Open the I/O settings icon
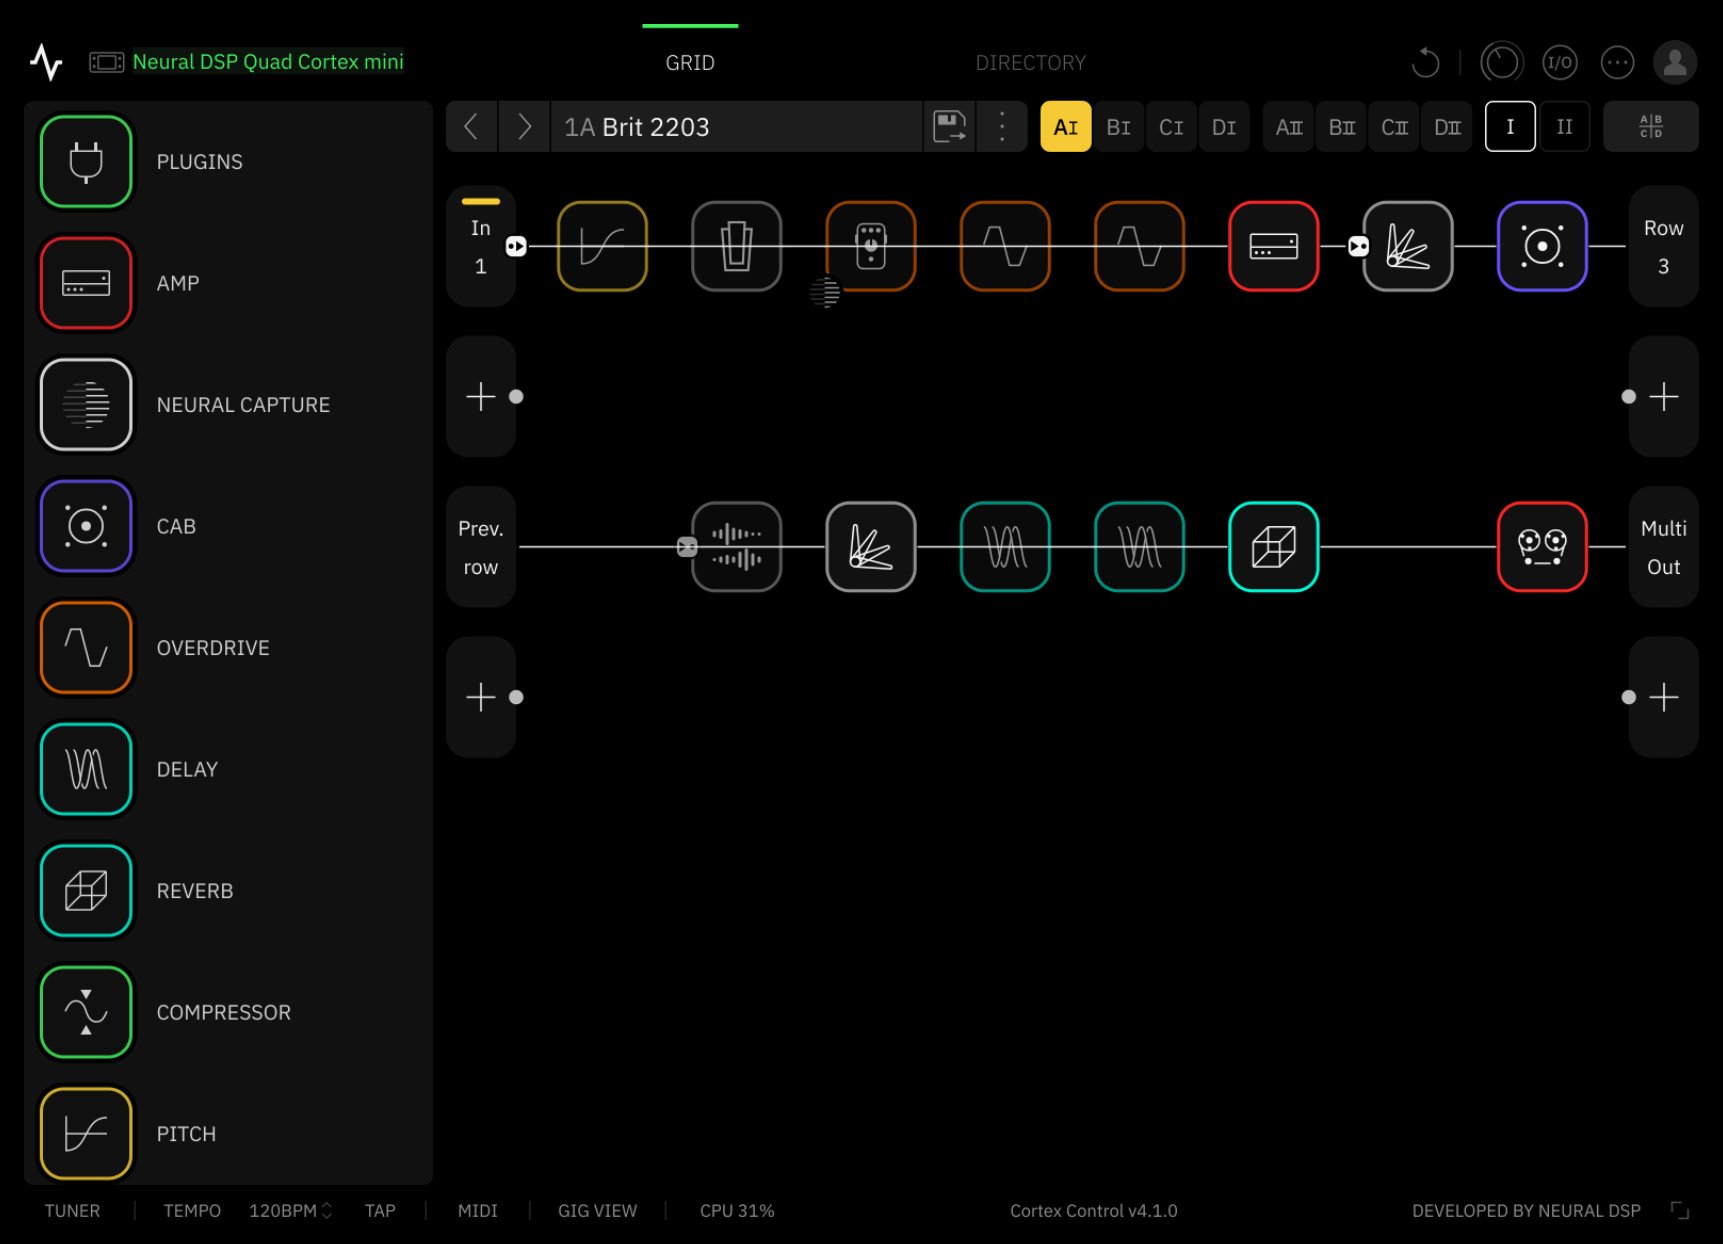1723x1244 pixels. (x=1559, y=63)
